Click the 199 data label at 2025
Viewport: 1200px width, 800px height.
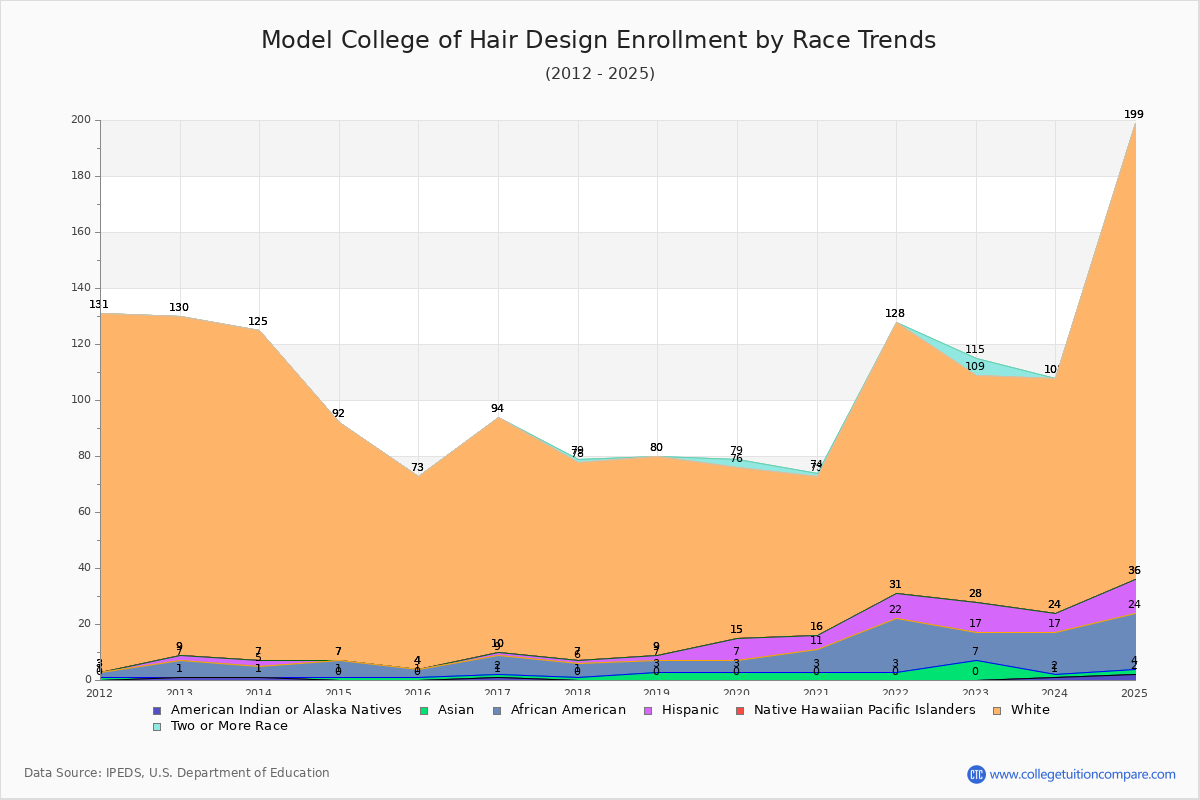point(1134,114)
